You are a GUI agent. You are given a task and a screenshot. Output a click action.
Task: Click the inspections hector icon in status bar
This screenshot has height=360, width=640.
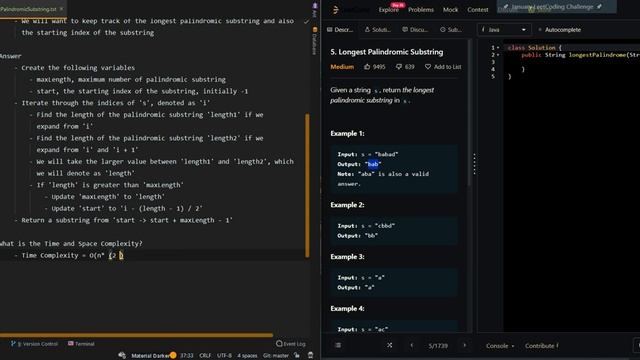pyautogui.click(x=311, y=356)
